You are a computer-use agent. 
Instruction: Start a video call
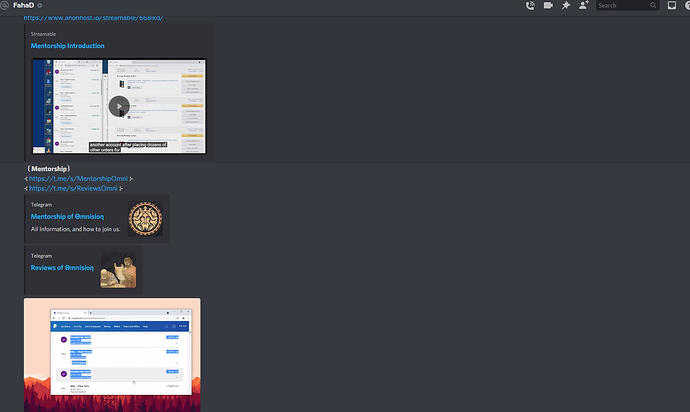(x=548, y=5)
